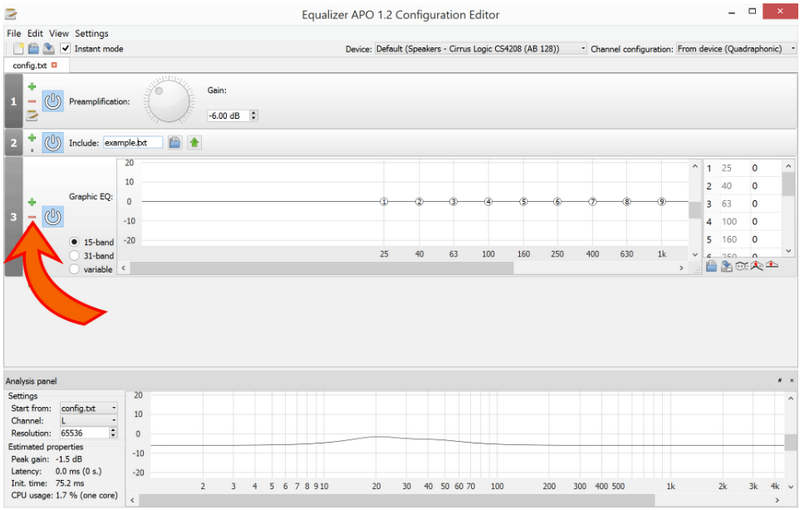The height and width of the screenshot is (510, 800).
Task: Click the analysis graph horizontal scrollbar
Action: point(397,500)
